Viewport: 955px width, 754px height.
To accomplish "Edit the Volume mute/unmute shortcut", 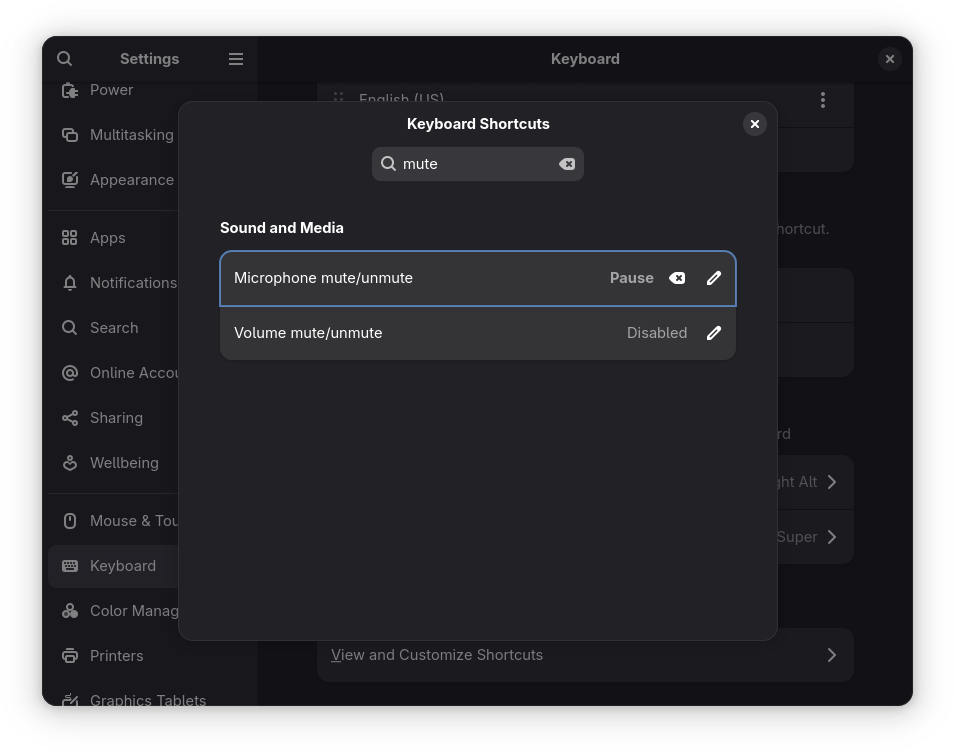I will click(713, 333).
